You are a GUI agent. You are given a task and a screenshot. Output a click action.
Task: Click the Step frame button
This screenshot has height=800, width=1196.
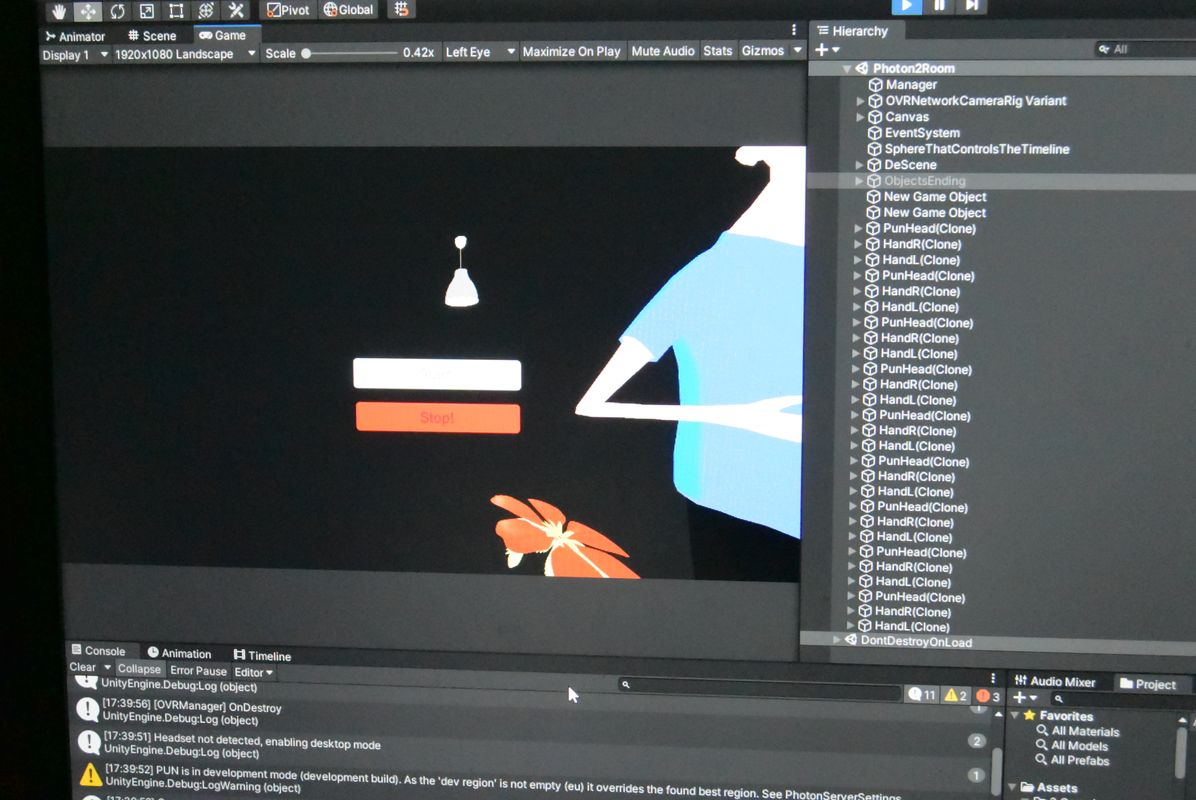972,6
